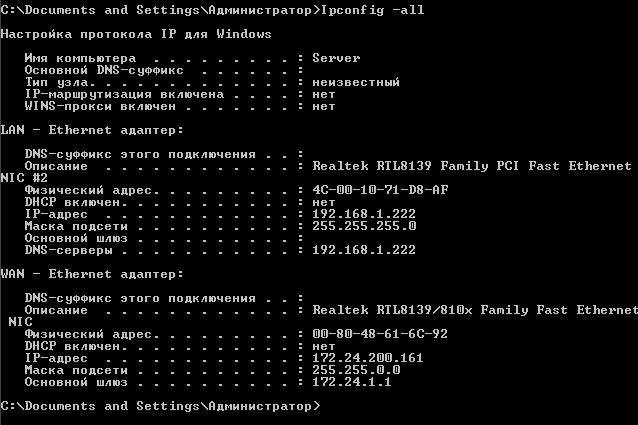Click WAN subnet mask 255.255.0.0
This screenshot has height=425, width=638.
pyautogui.click(x=356, y=370)
